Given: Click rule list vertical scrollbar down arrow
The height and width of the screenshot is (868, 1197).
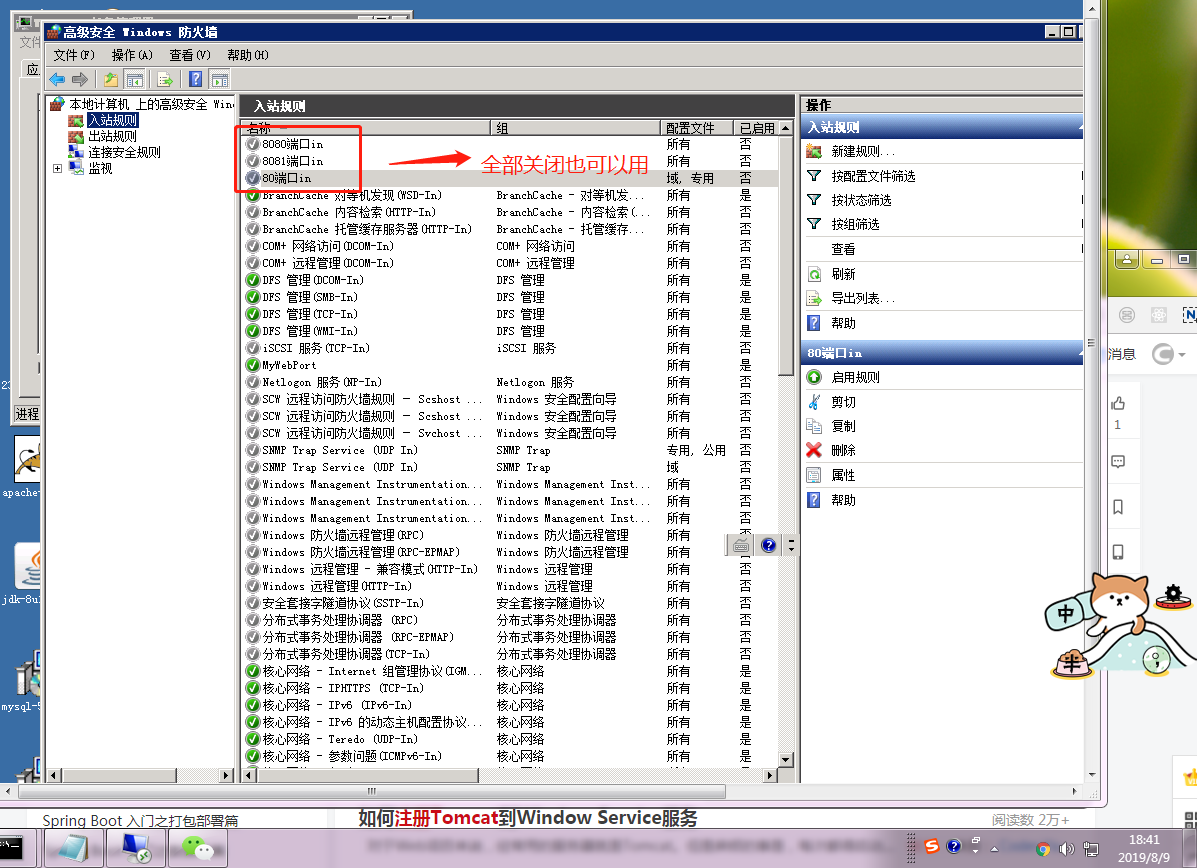Looking at the screenshot, I should tap(786, 760).
